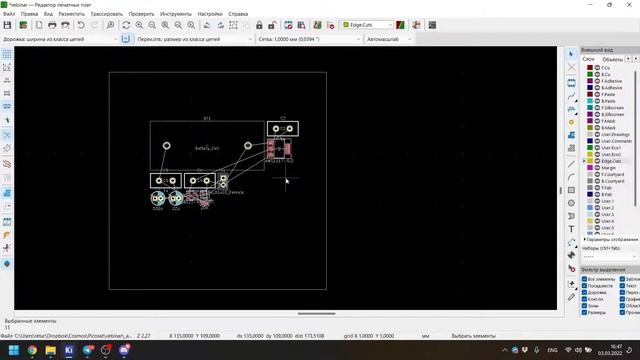Screen dimensions: 640x360
Task: Open File Explorer from taskbar
Action: (50, 350)
